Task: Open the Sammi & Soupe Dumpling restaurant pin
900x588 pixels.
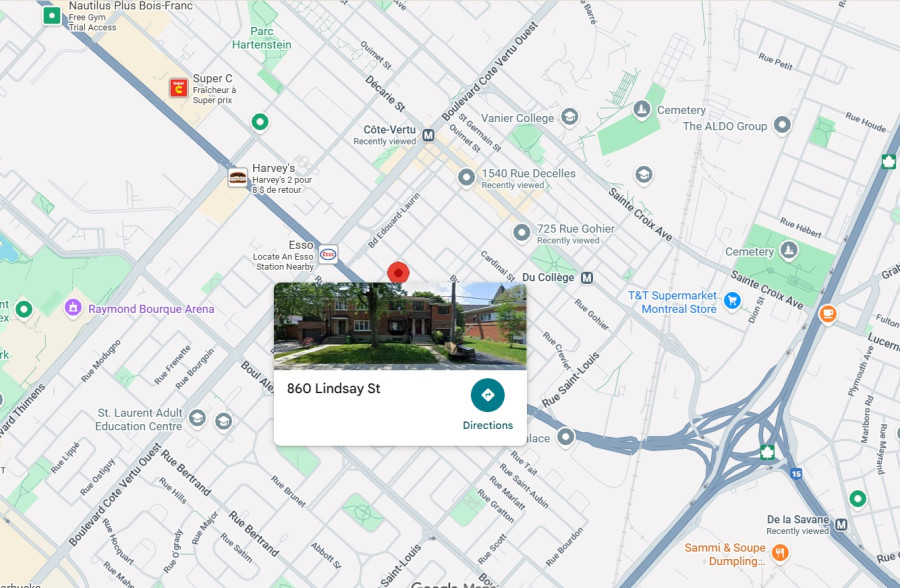Action: pos(779,553)
